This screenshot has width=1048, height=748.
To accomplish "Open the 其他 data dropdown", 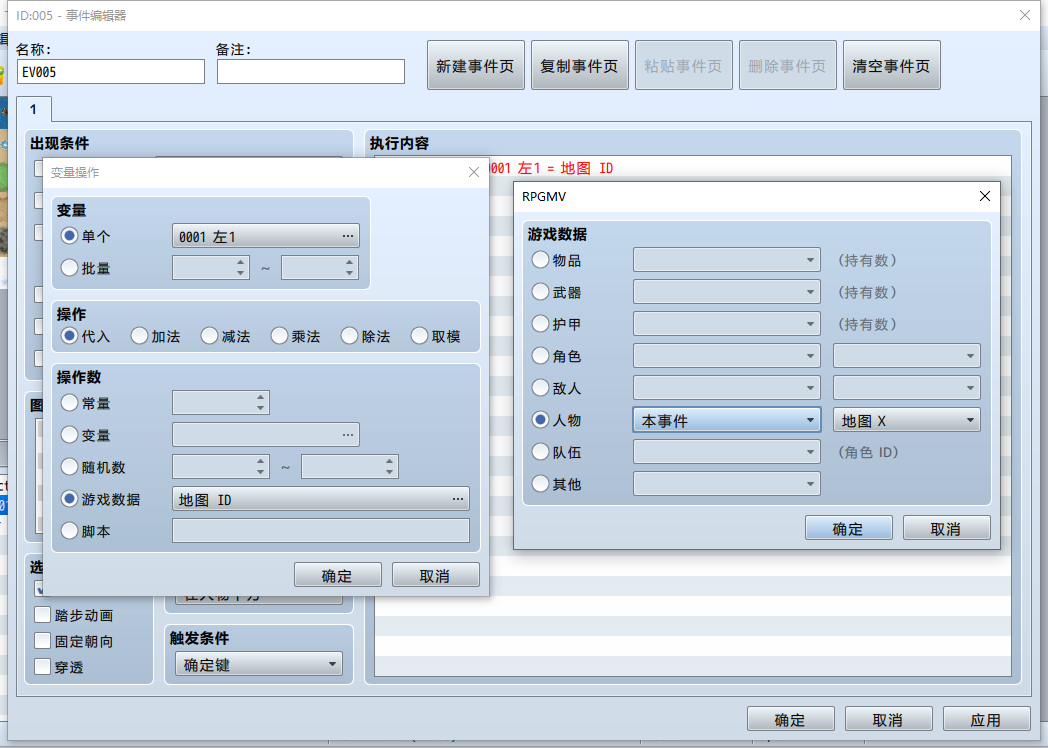I will tap(727, 484).
